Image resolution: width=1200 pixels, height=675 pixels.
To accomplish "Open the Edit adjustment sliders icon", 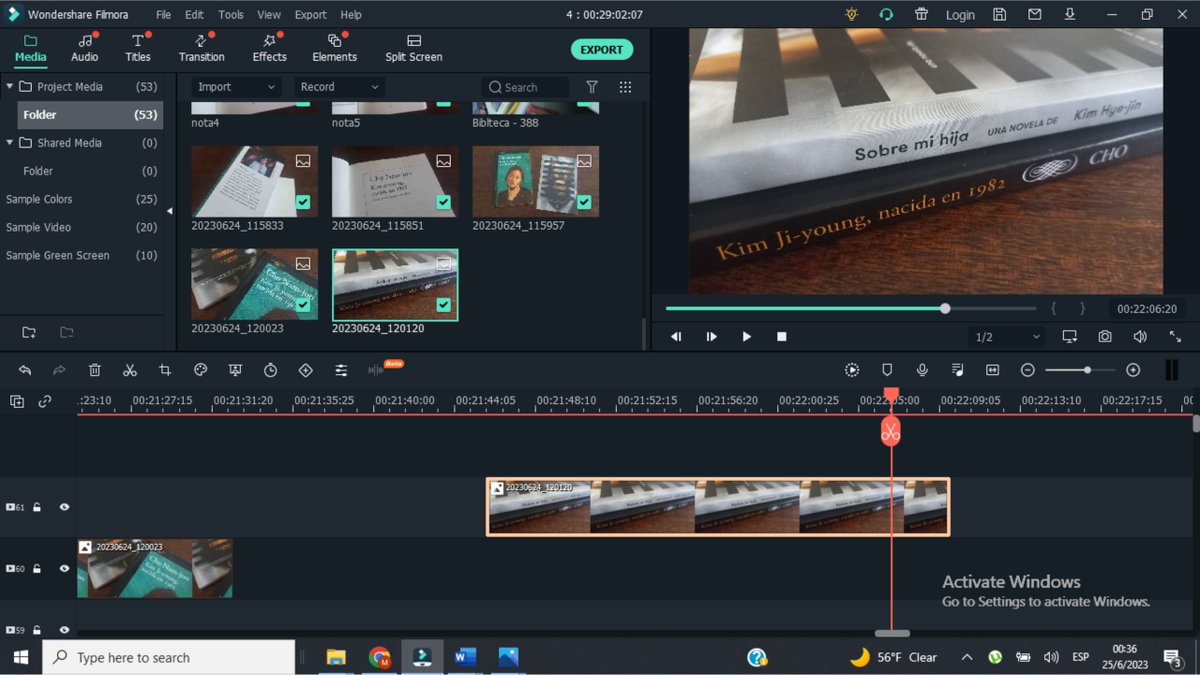I will tap(341, 370).
